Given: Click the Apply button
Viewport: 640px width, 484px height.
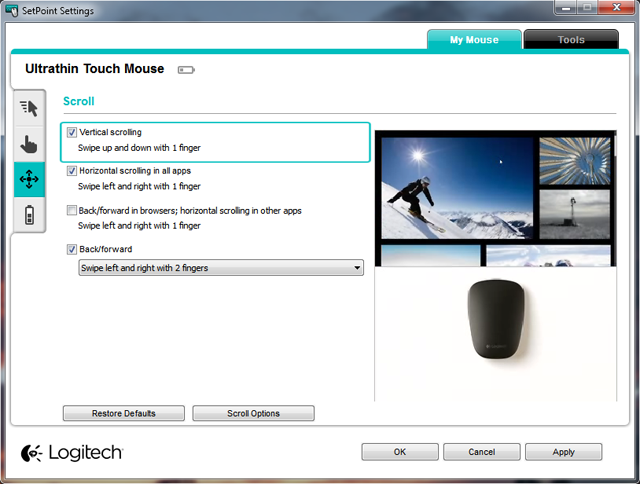Looking at the screenshot, I should pyautogui.click(x=564, y=452).
